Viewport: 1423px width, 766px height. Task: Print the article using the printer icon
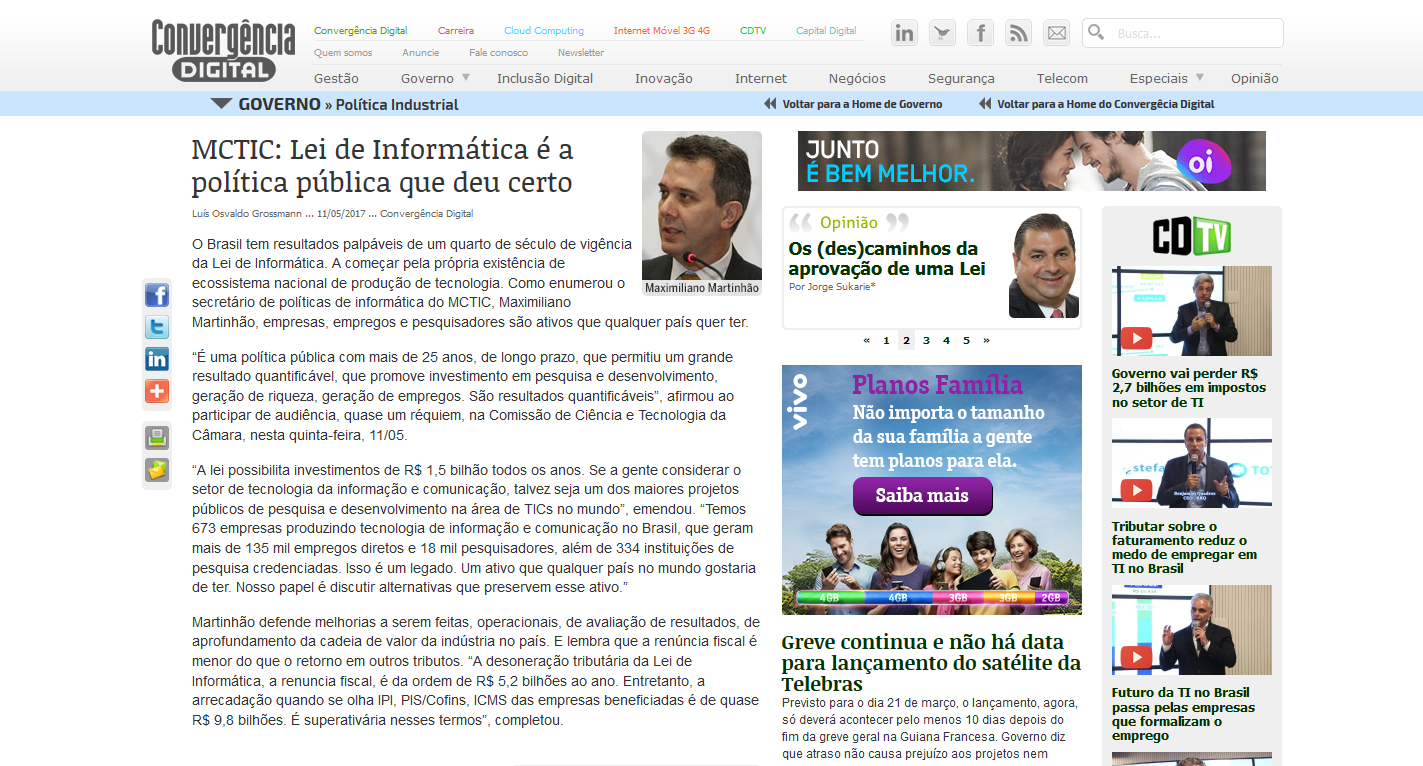[157, 437]
